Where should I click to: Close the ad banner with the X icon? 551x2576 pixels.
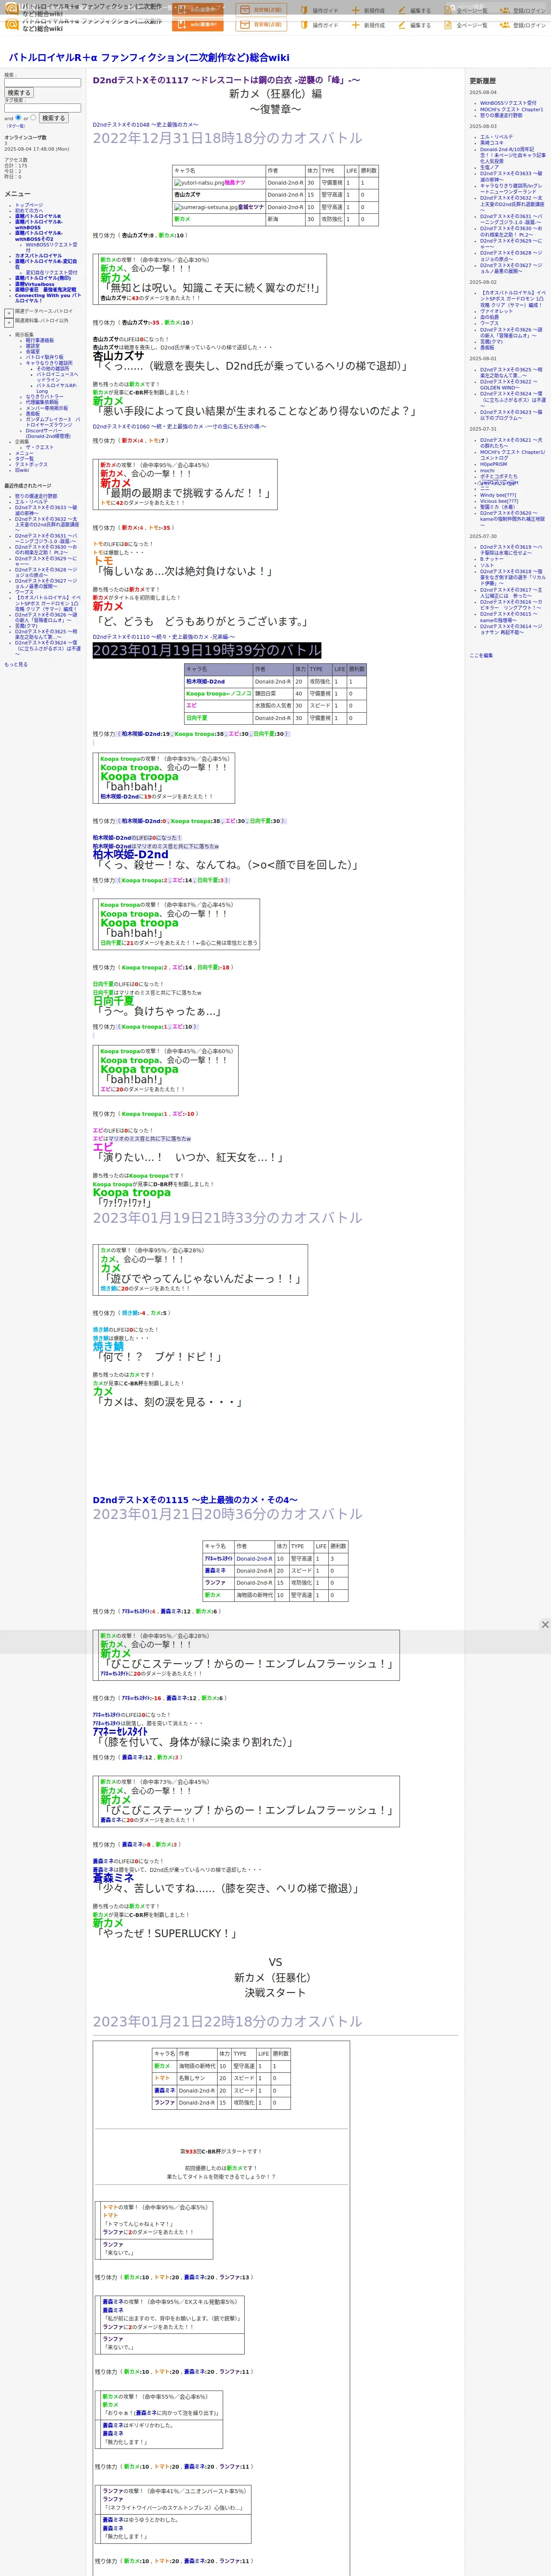pos(544,1625)
